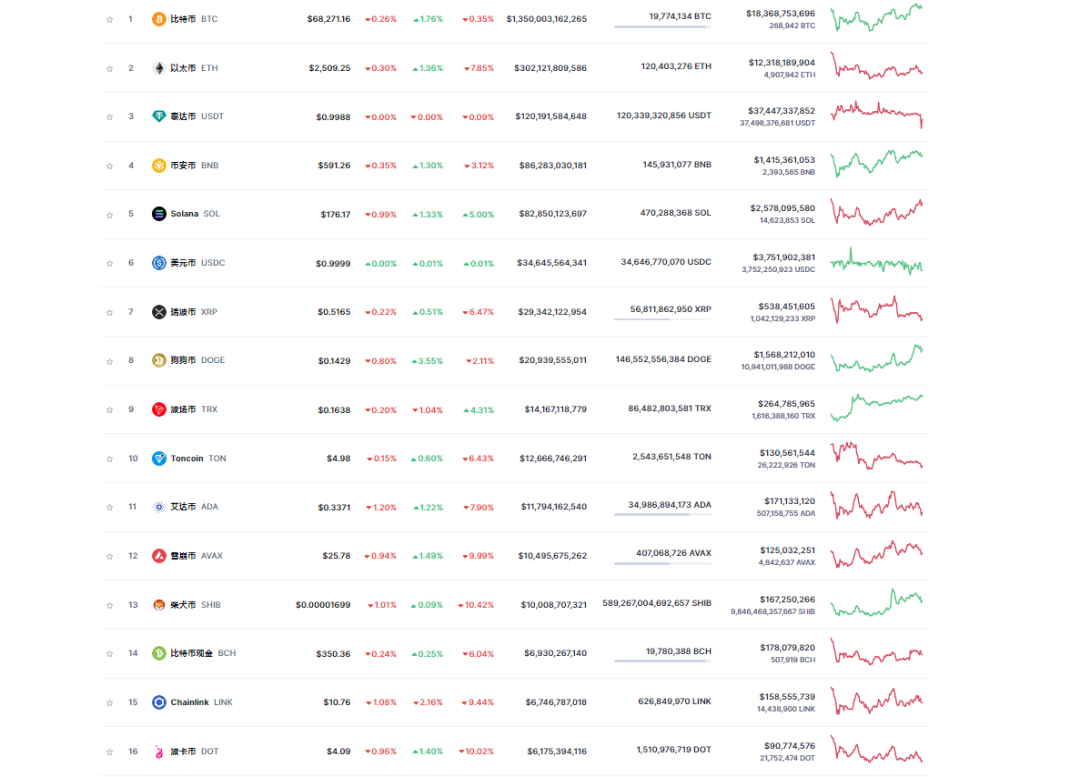Click ETH price $2,509.25

pos(329,68)
